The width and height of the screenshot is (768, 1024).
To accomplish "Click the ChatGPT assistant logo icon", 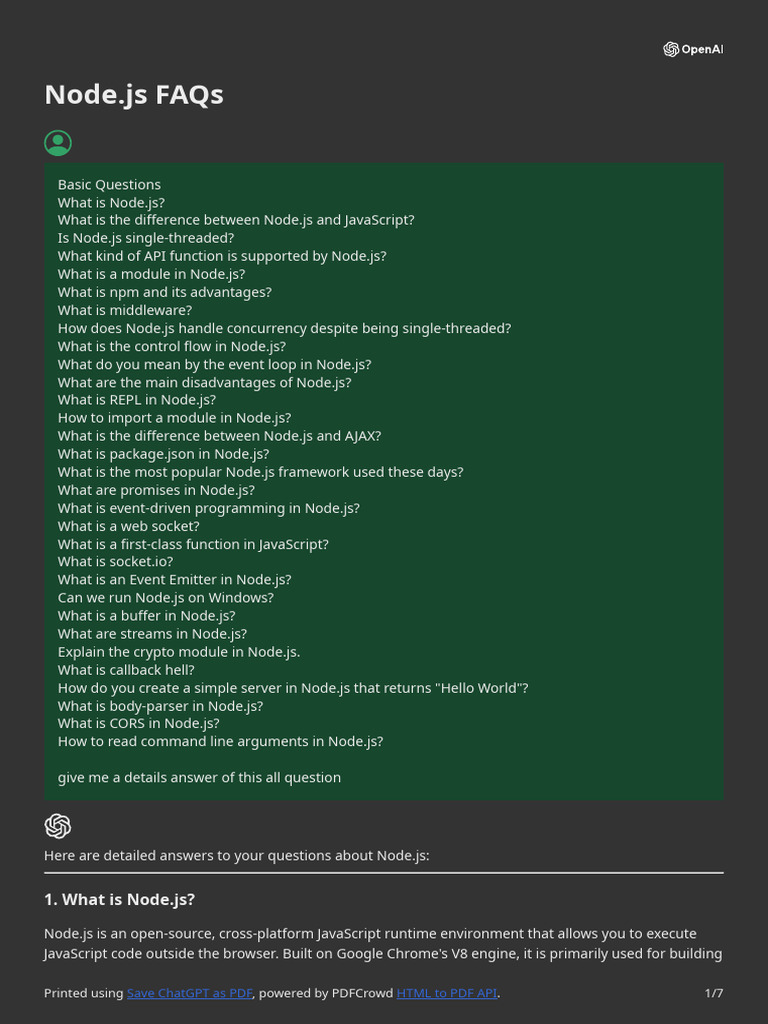I will coord(58,826).
